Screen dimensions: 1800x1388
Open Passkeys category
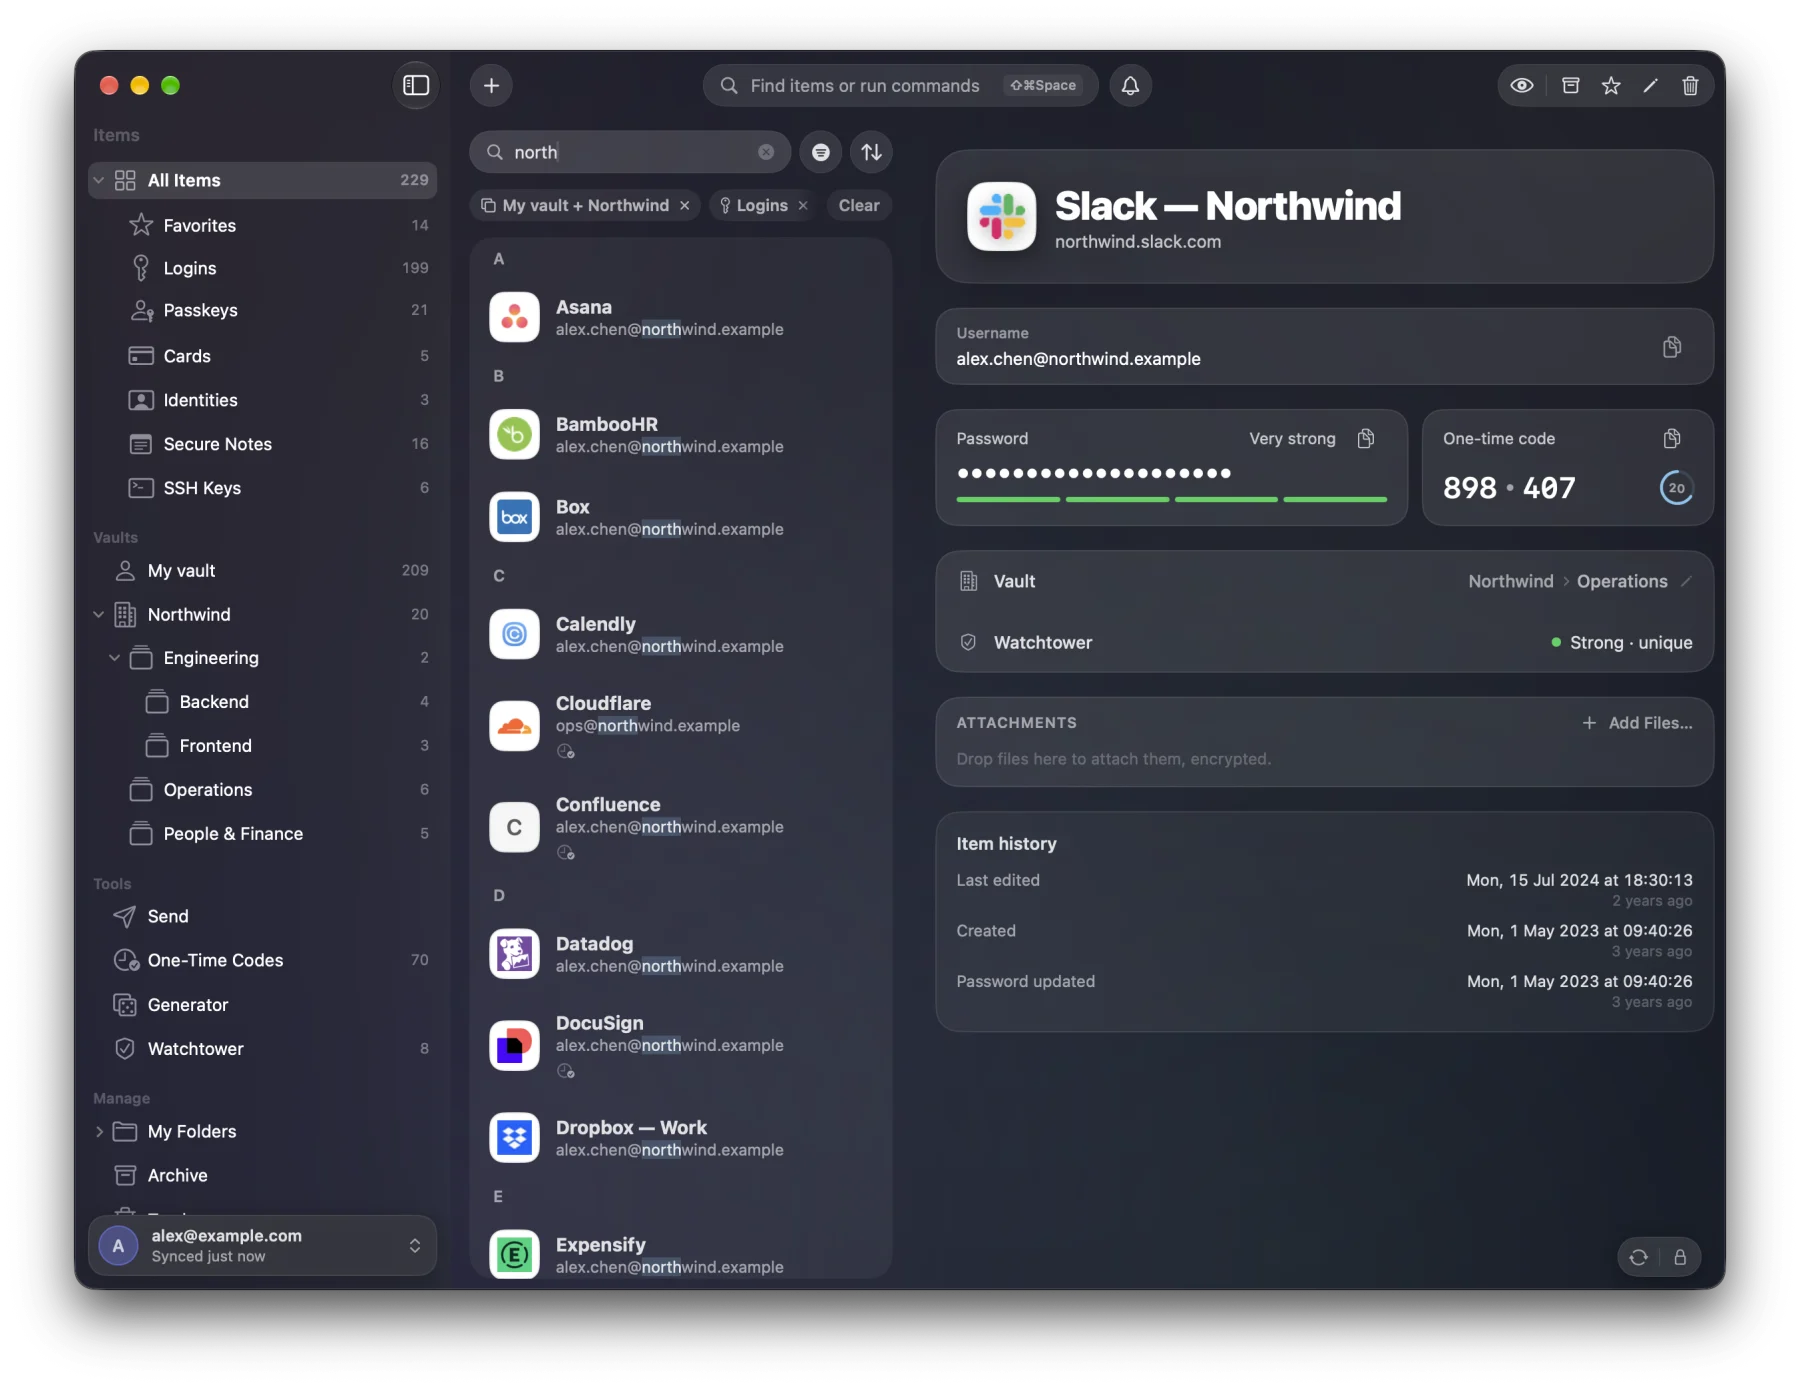263,310
